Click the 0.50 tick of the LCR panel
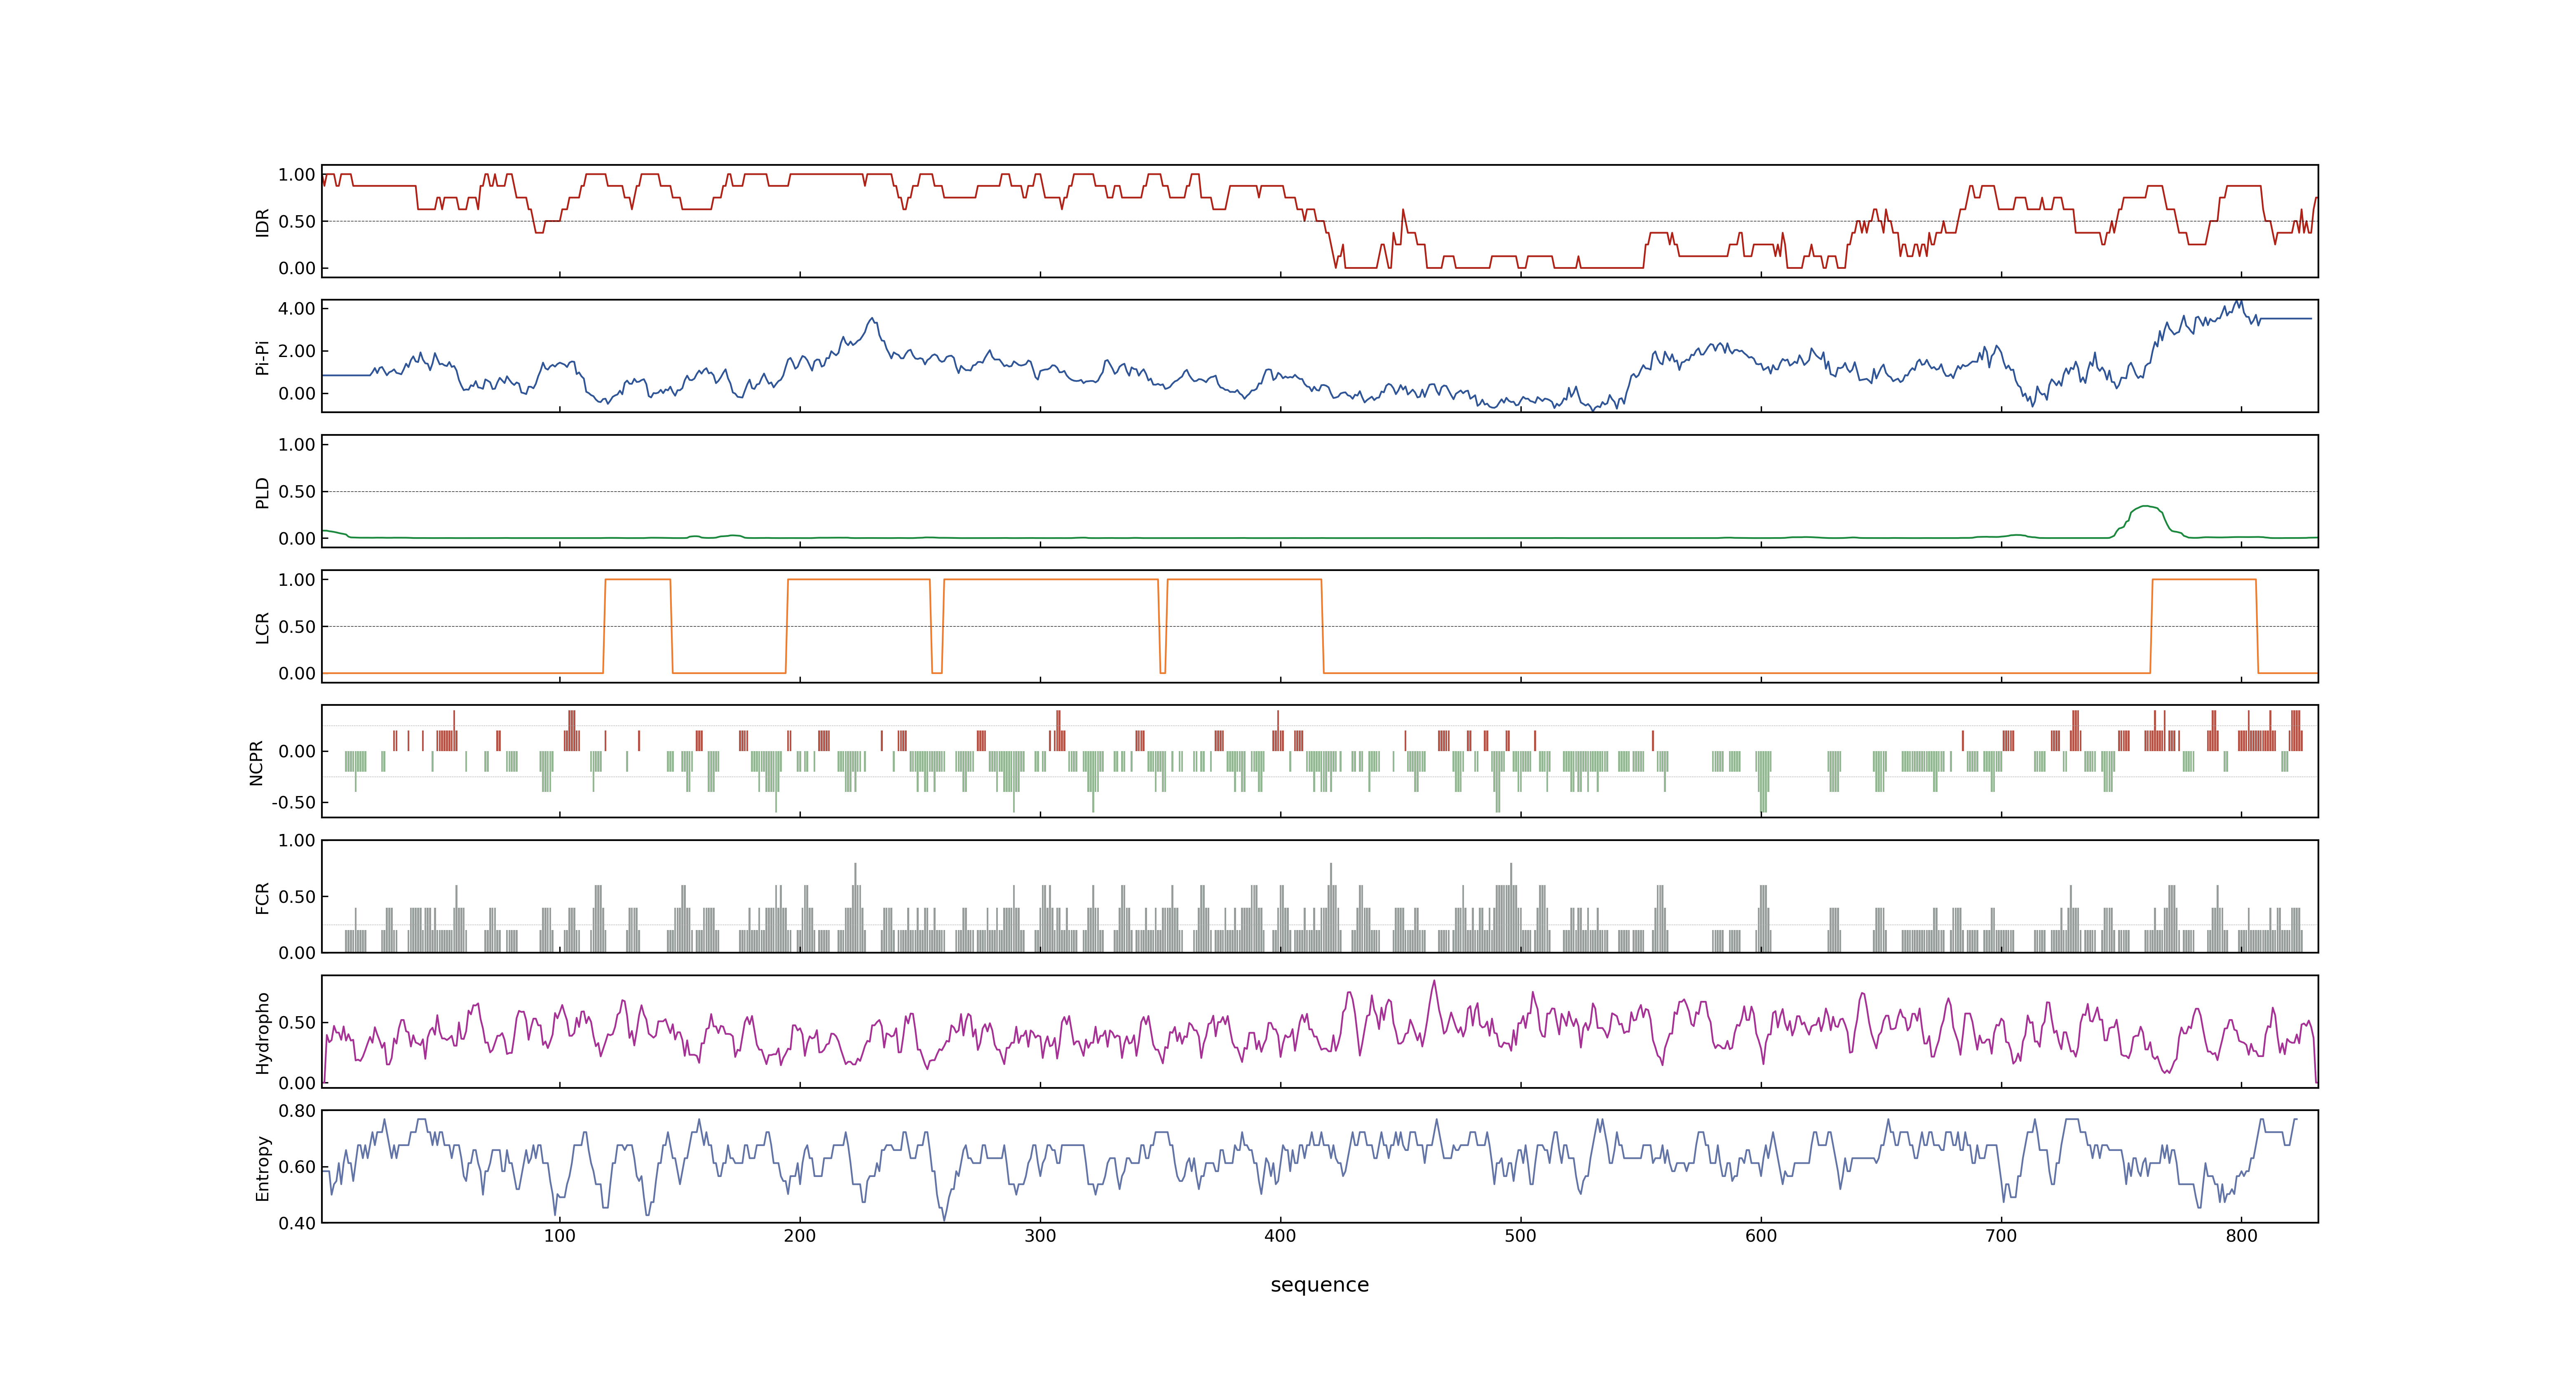This screenshot has width=2576, height=1374. pos(297,627)
